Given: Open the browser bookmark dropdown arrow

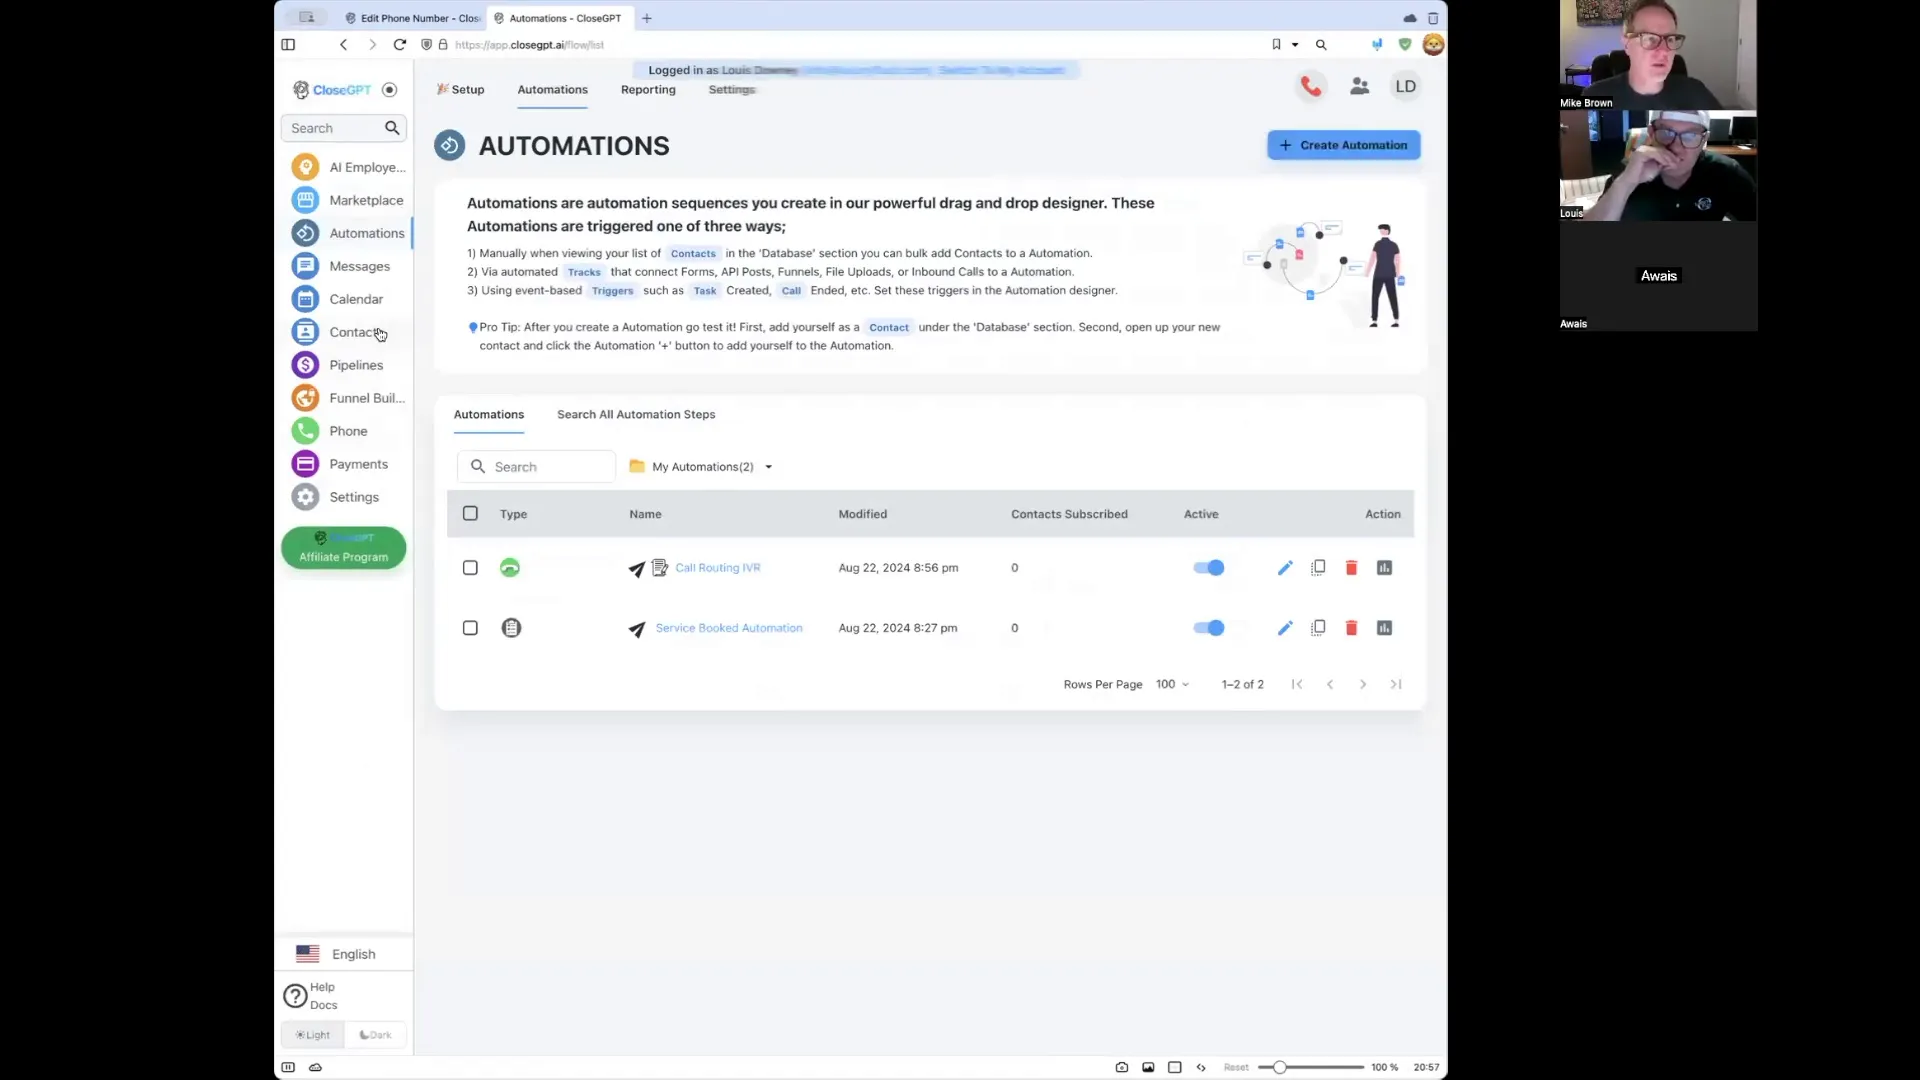Looking at the screenshot, I should coord(1295,45).
